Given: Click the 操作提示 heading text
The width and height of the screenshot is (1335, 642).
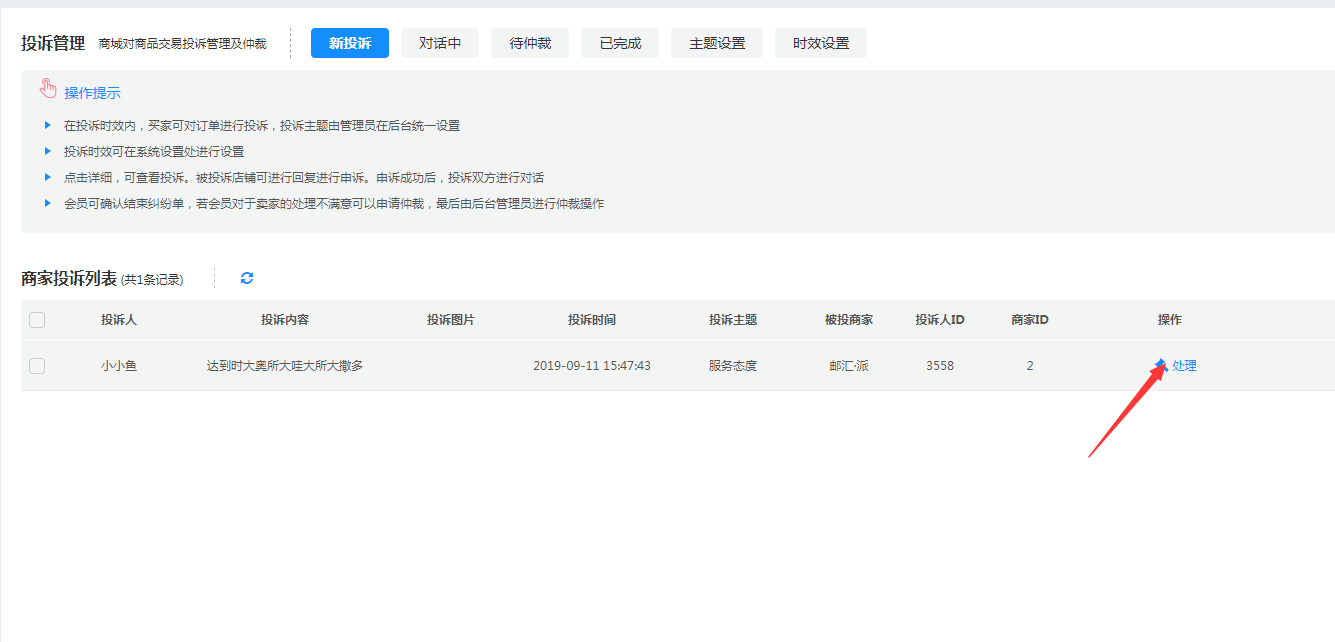Looking at the screenshot, I should point(92,93).
